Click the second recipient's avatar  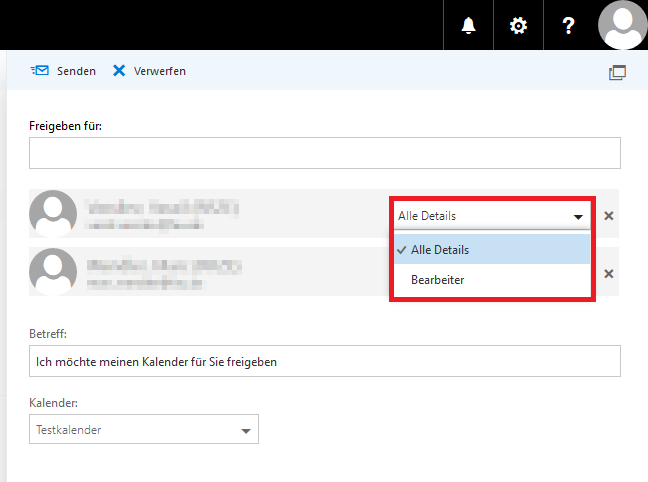coord(53,272)
